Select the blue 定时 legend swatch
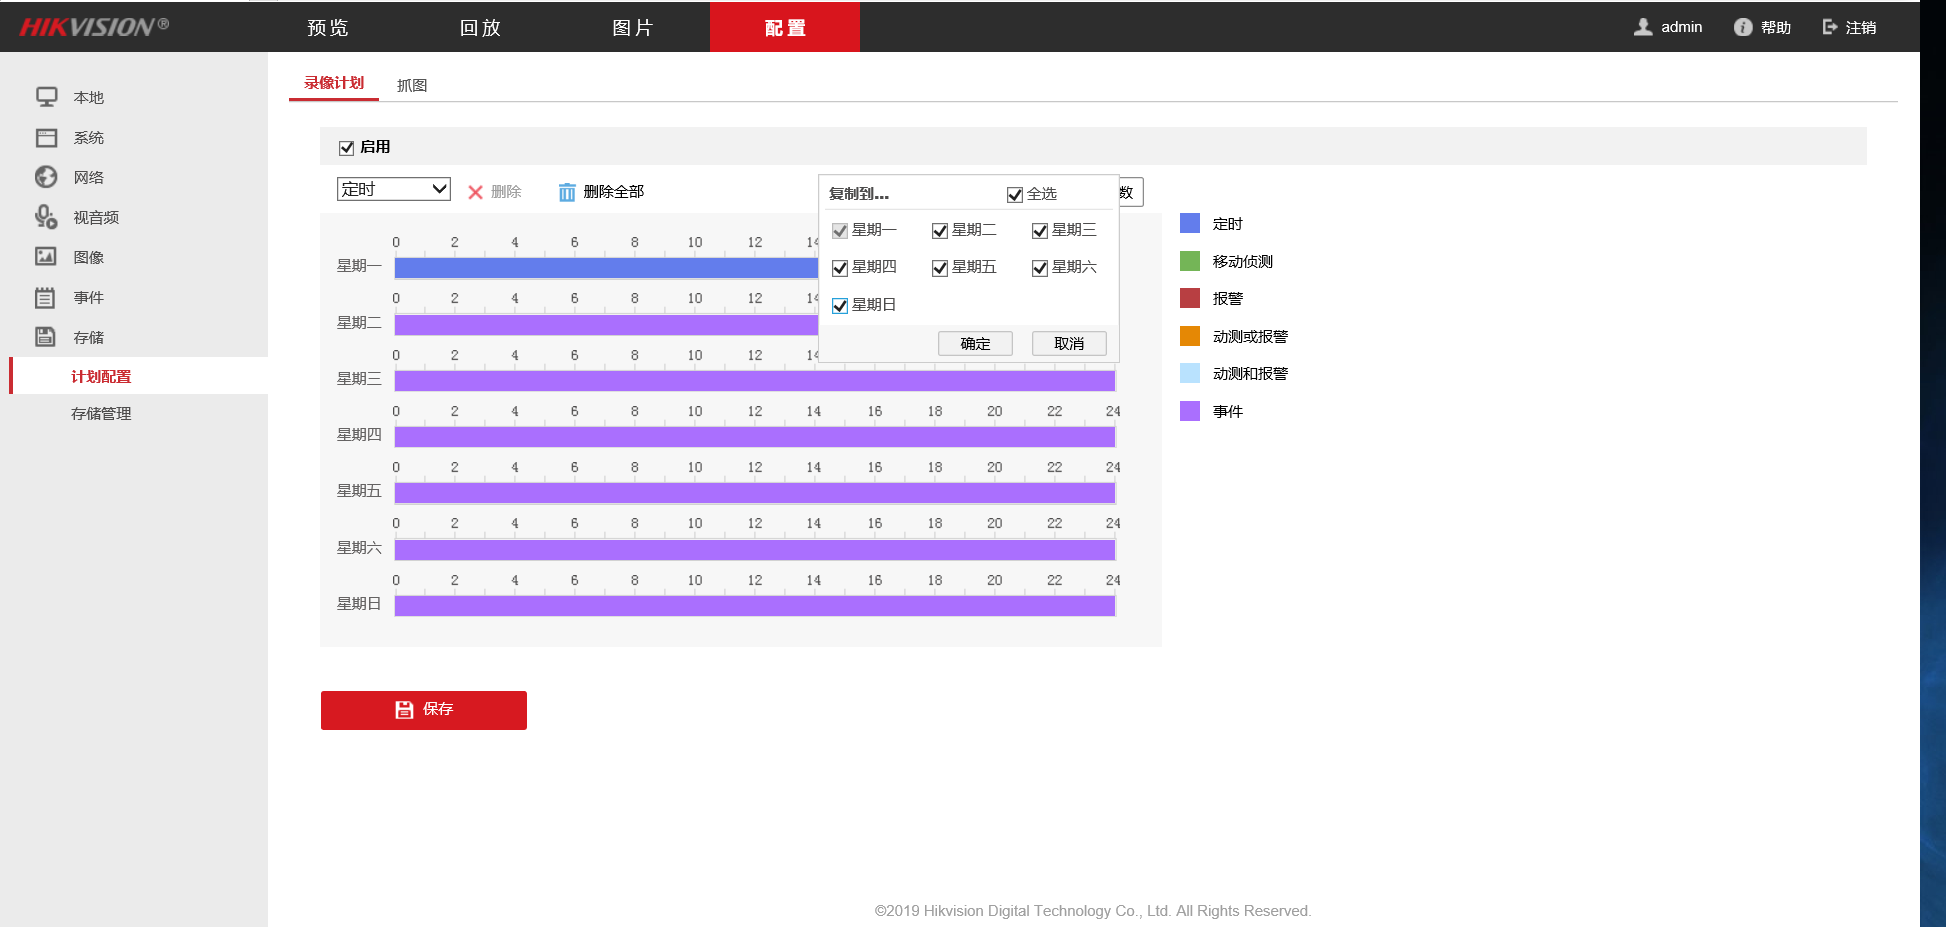 point(1190,223)
